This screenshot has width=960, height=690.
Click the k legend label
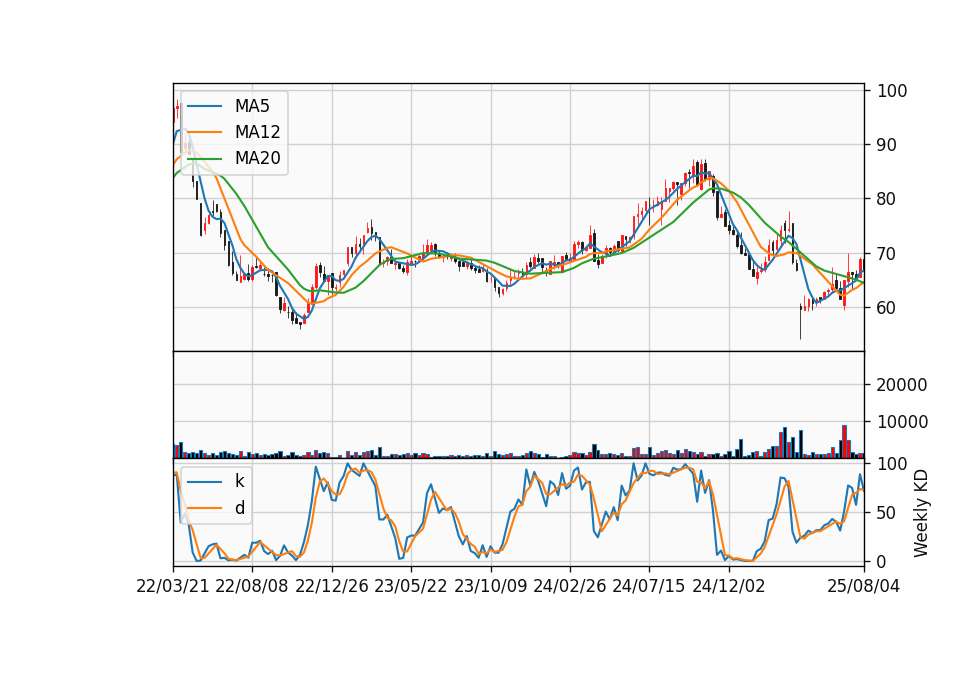[239, 481]
